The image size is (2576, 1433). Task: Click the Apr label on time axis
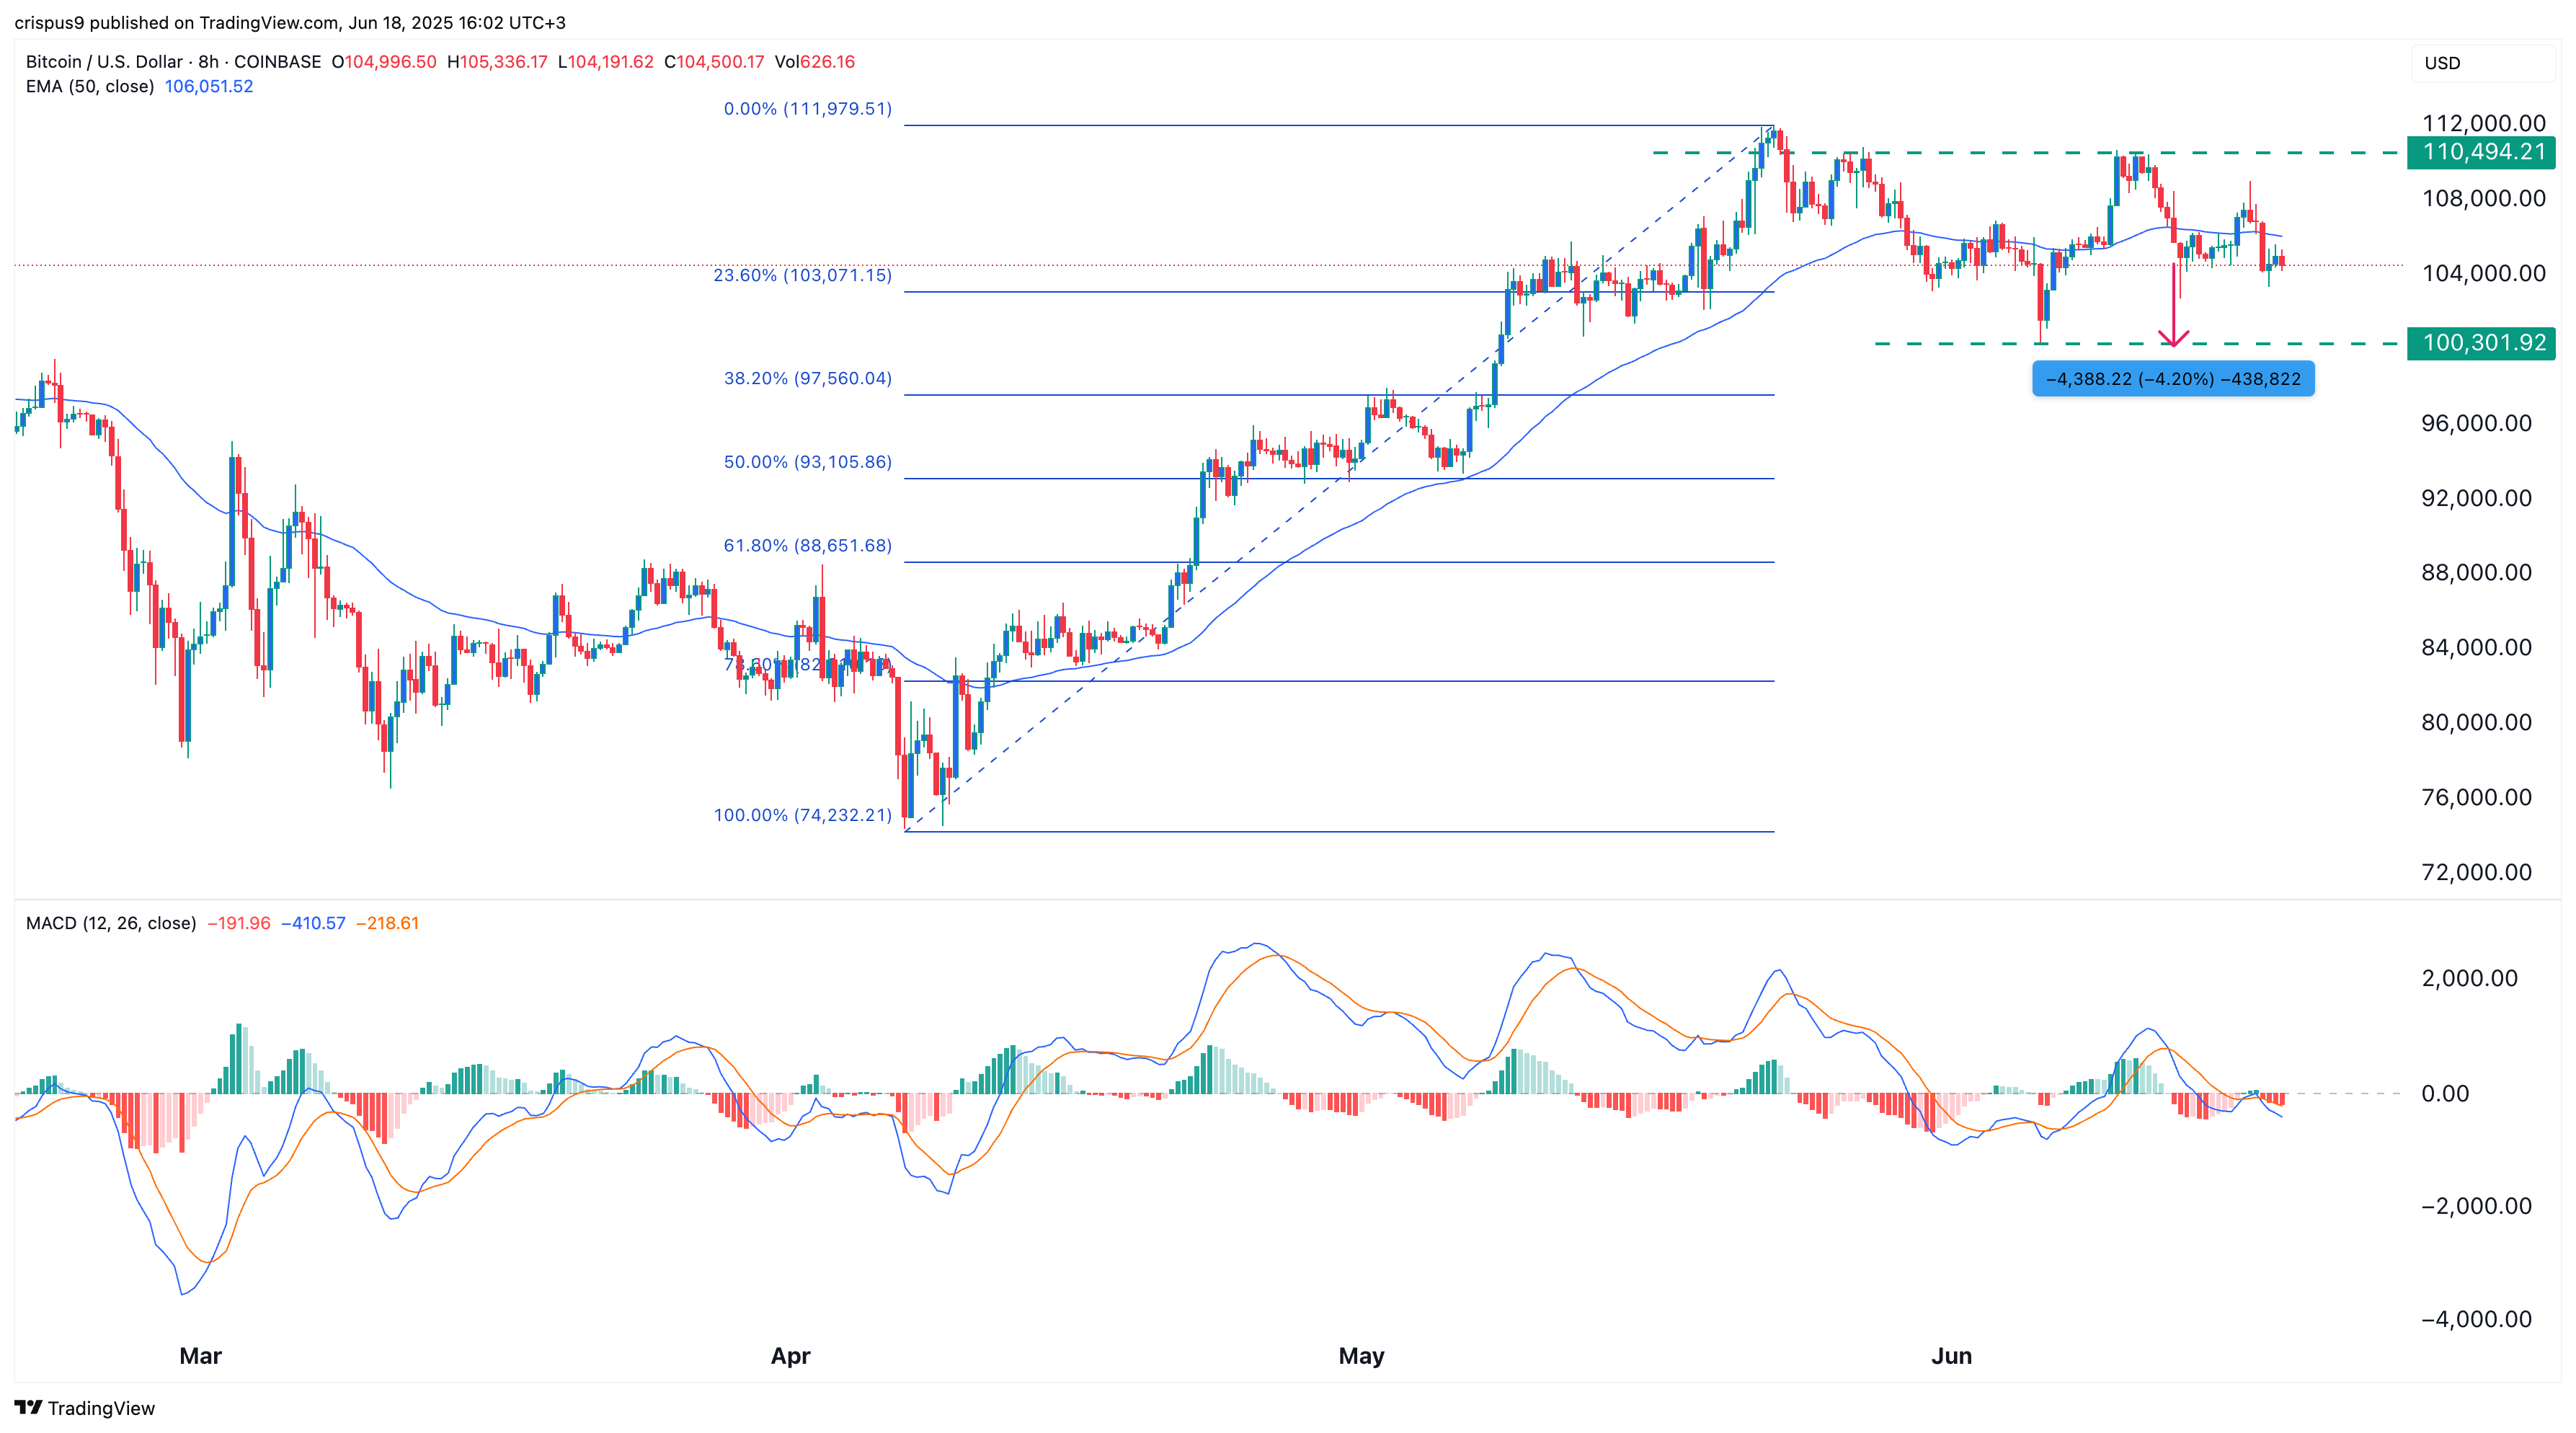(790, 1356)
